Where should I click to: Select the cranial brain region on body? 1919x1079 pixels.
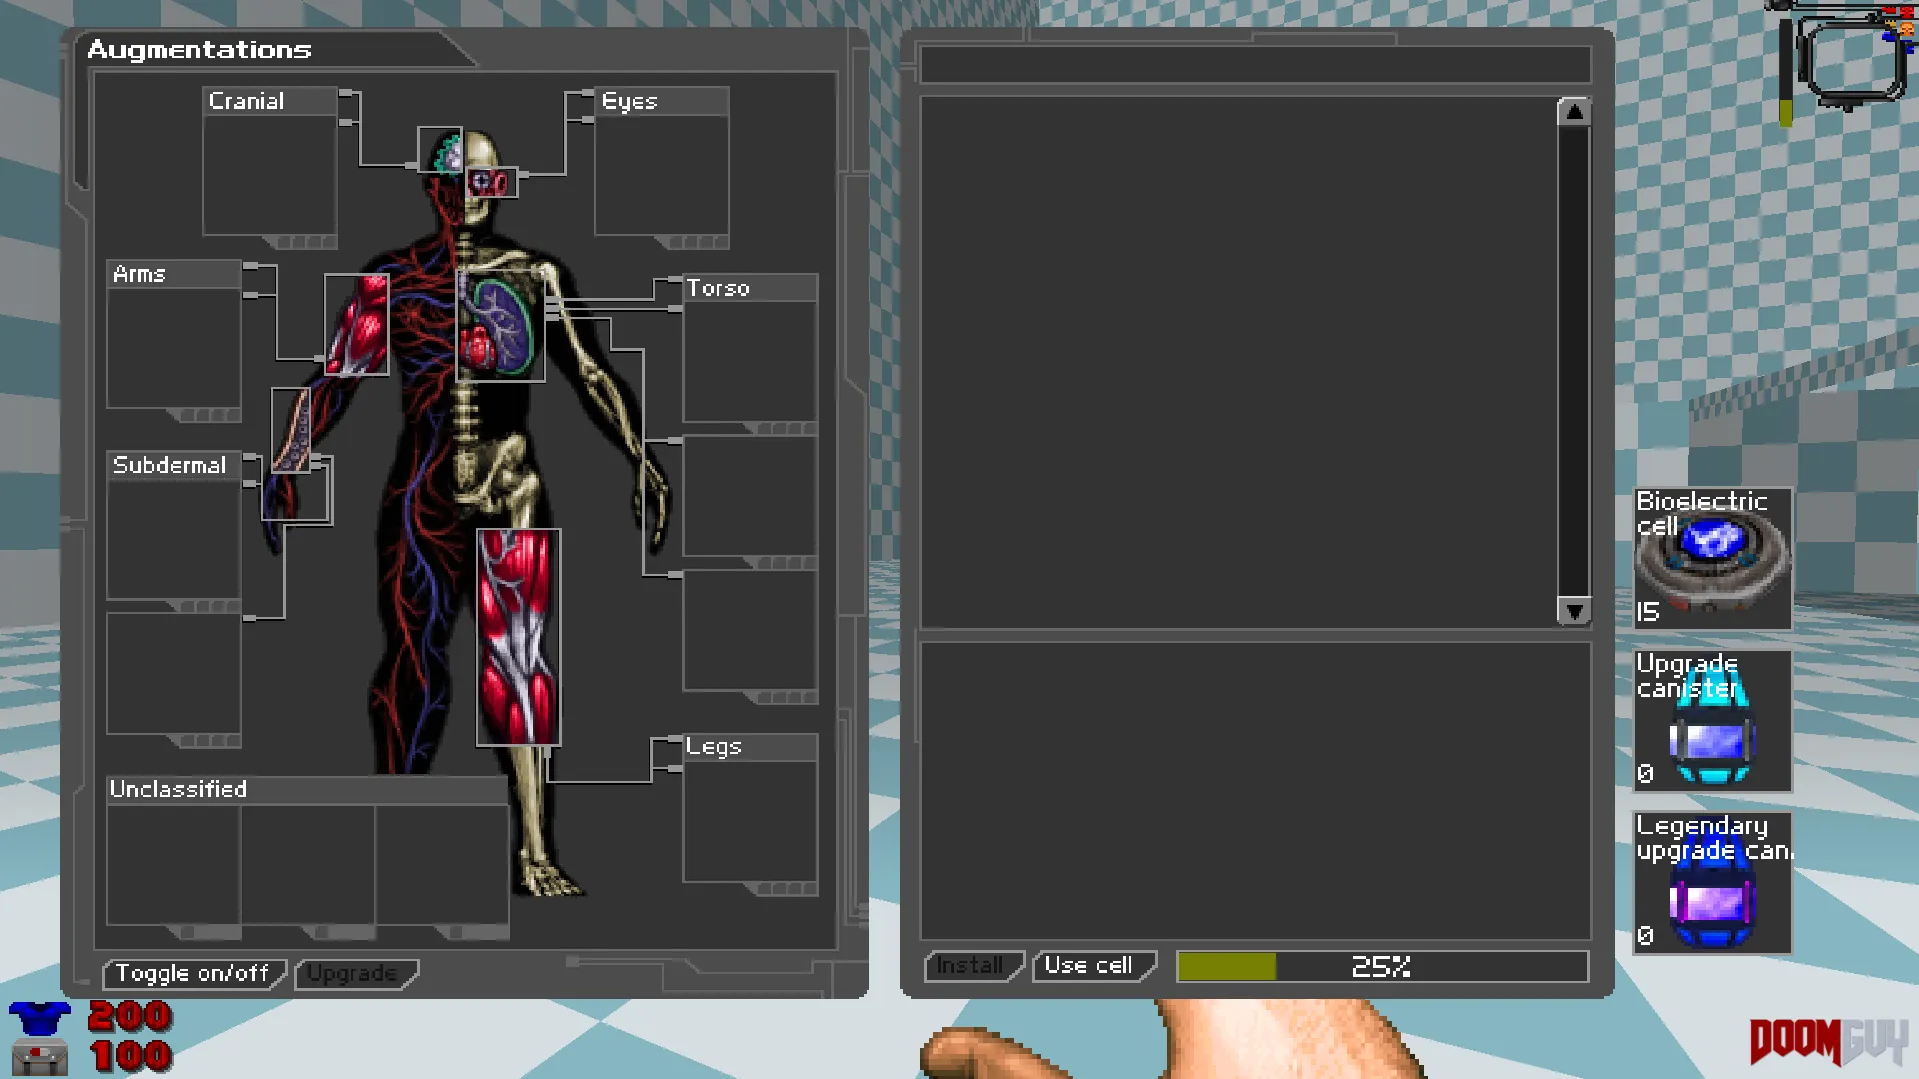click(x=440, y=150)
